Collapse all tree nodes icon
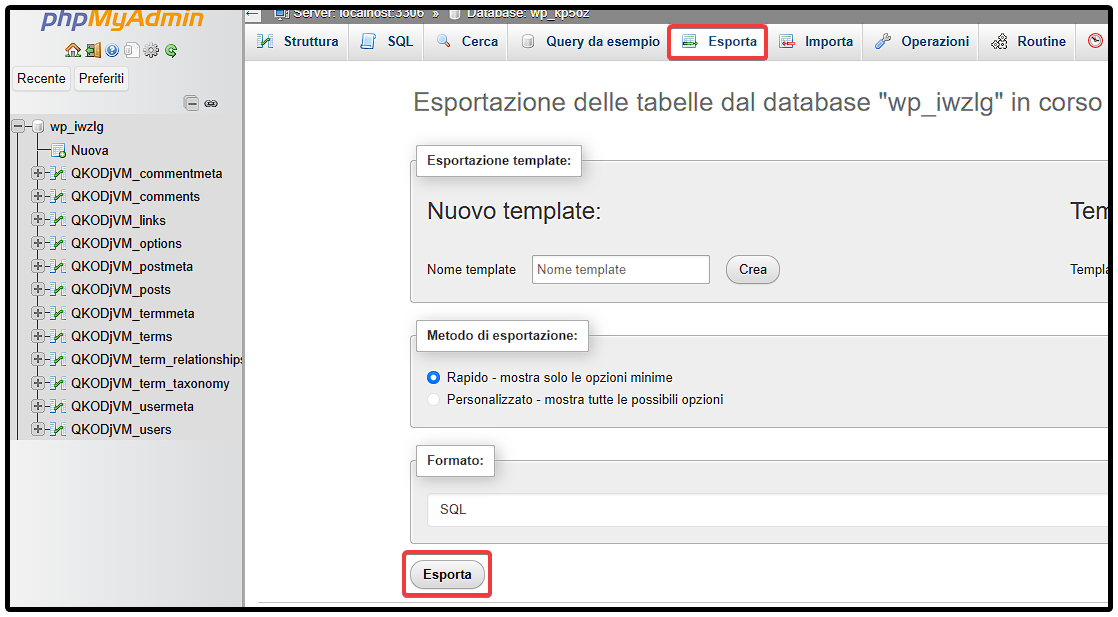This screenshot has height=617, width=1118. 191,103
